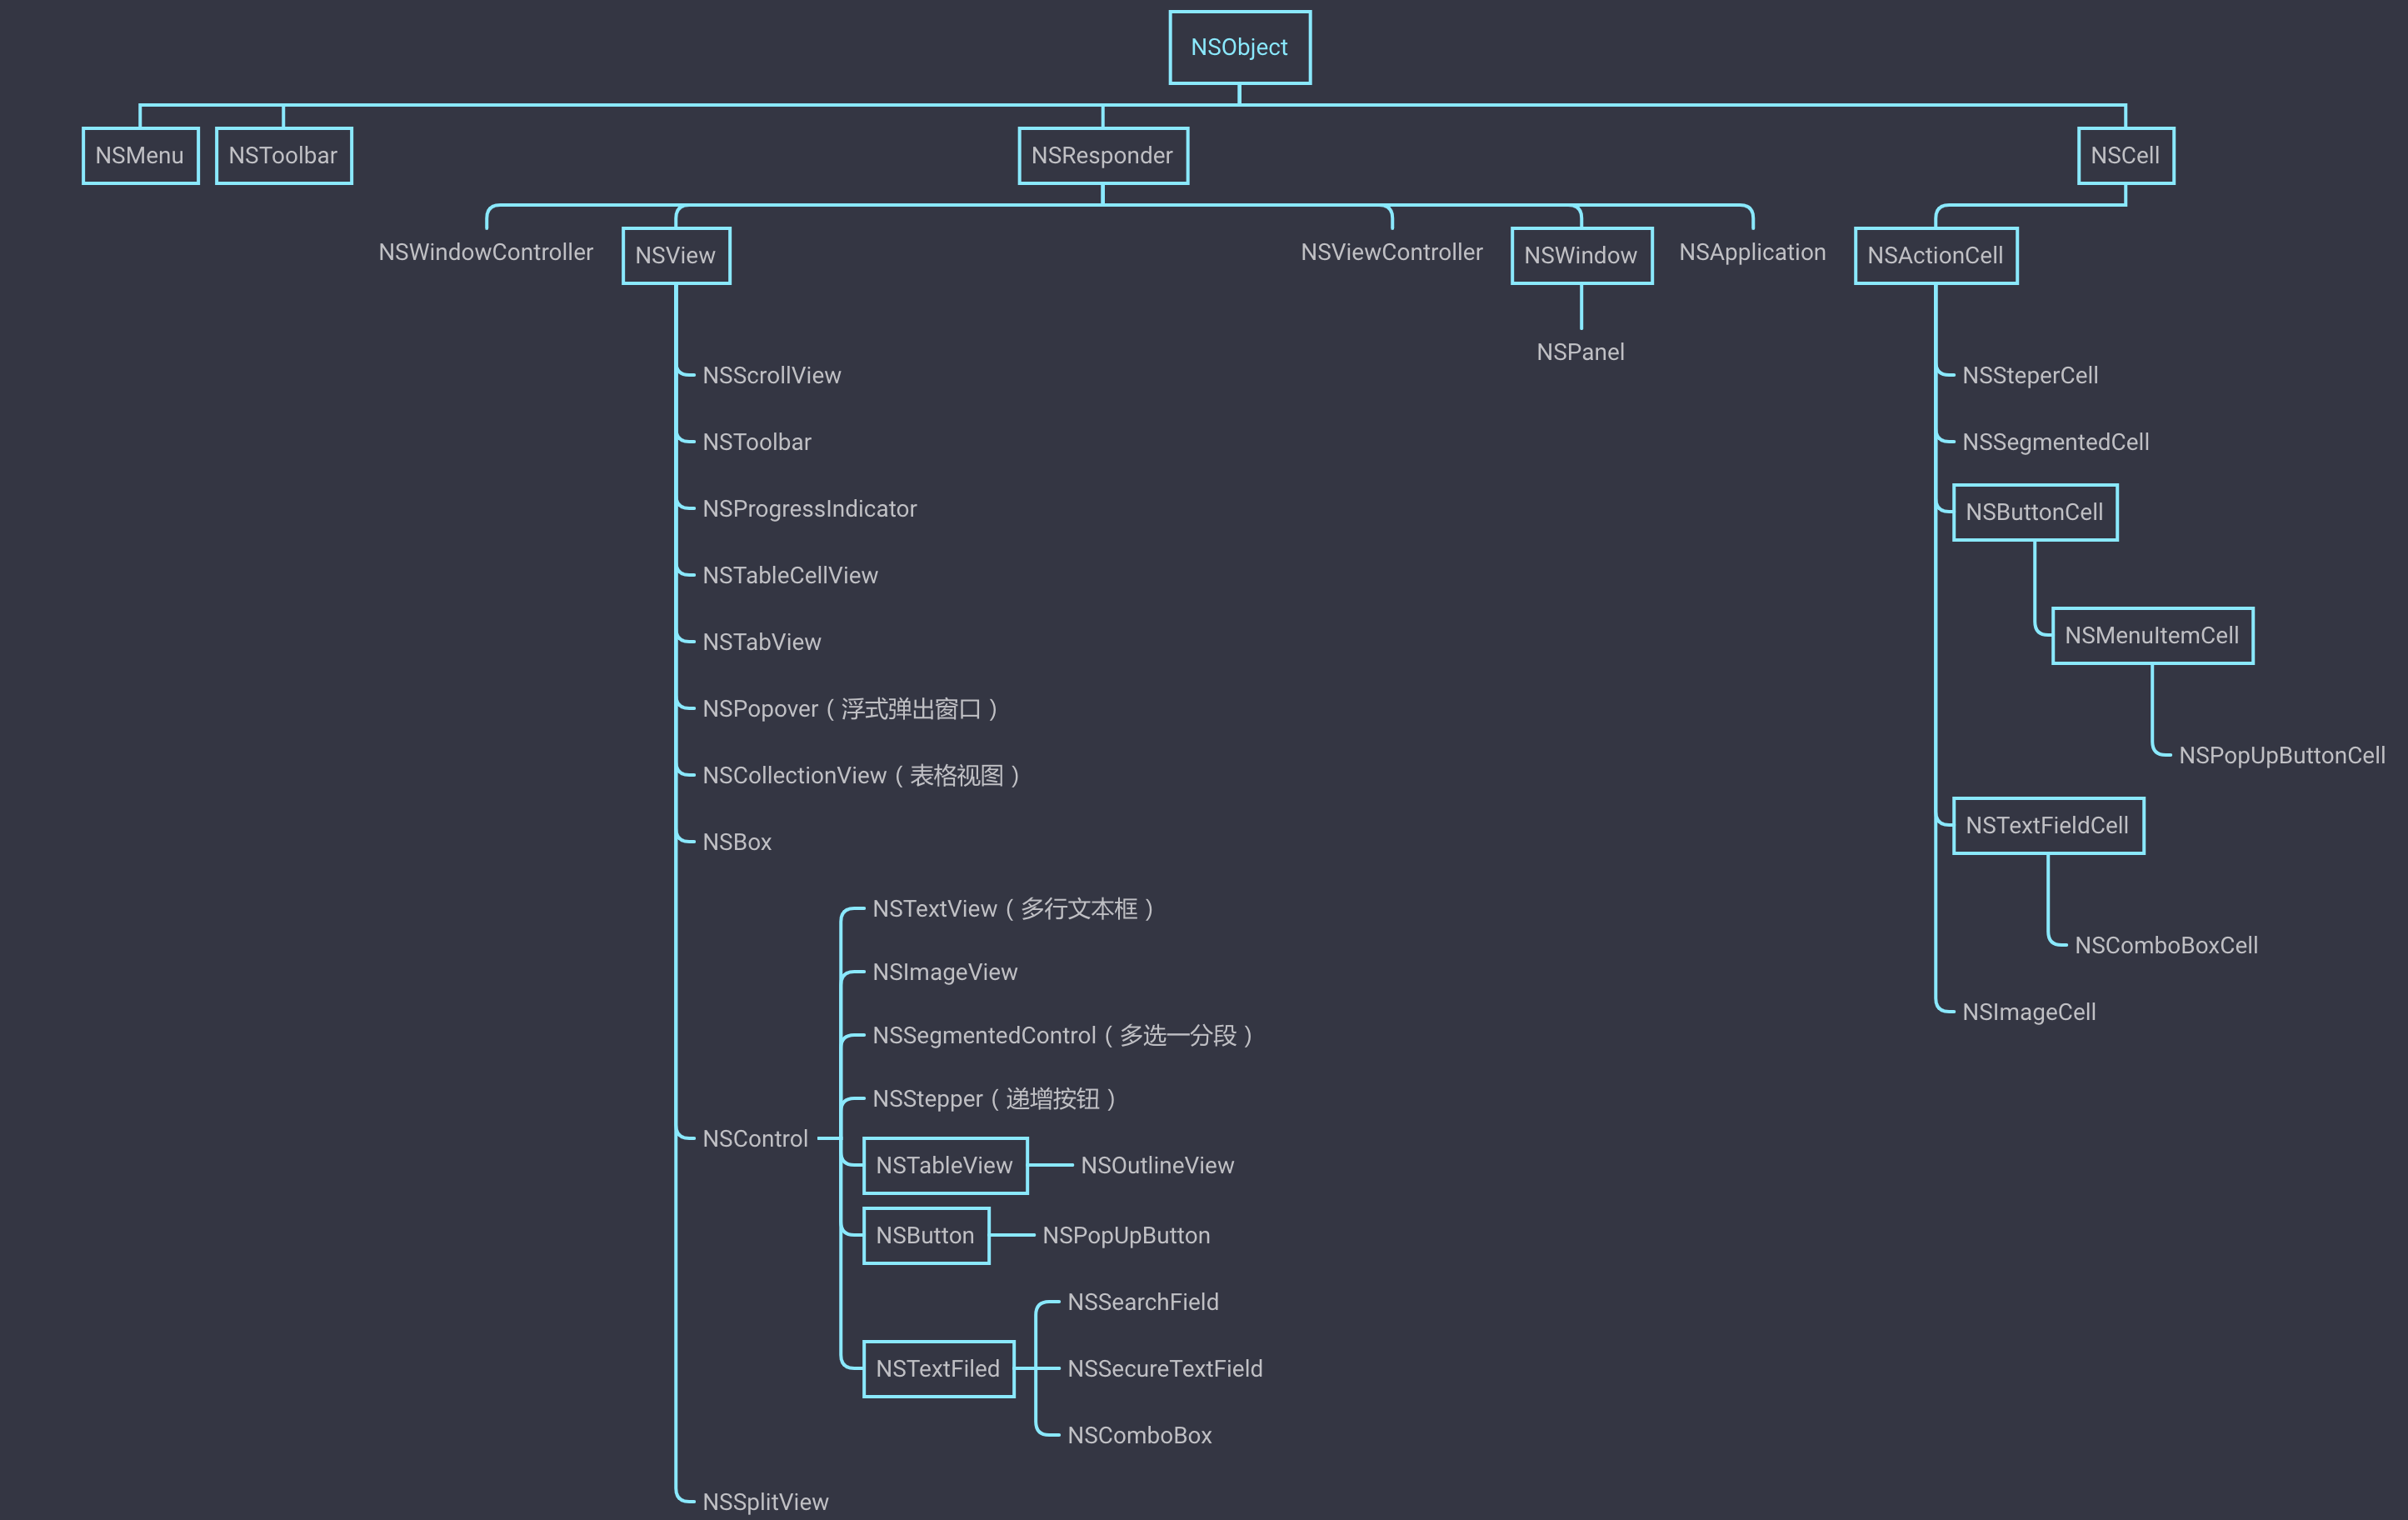The image size is (2408, 1520).
Task: Click the NSTextFiled boxed node
Action: [938, 1368]
